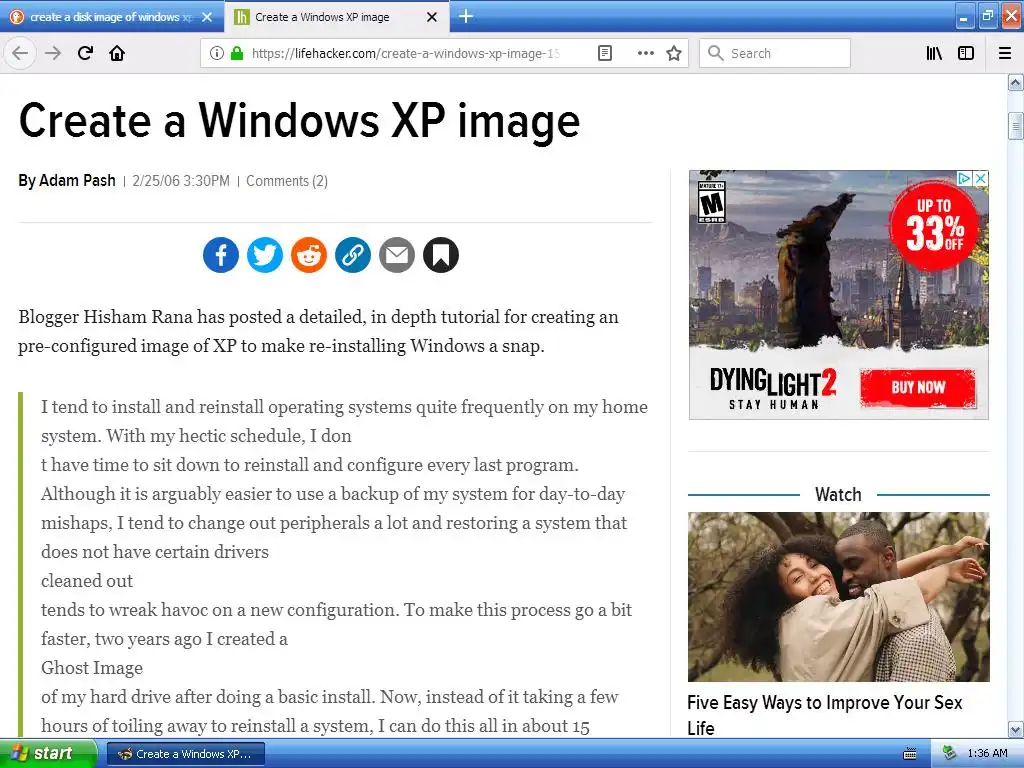Click the 'Ghost Image' quote line
Screen dimensions: 1024x768
(x=91, y=667)
